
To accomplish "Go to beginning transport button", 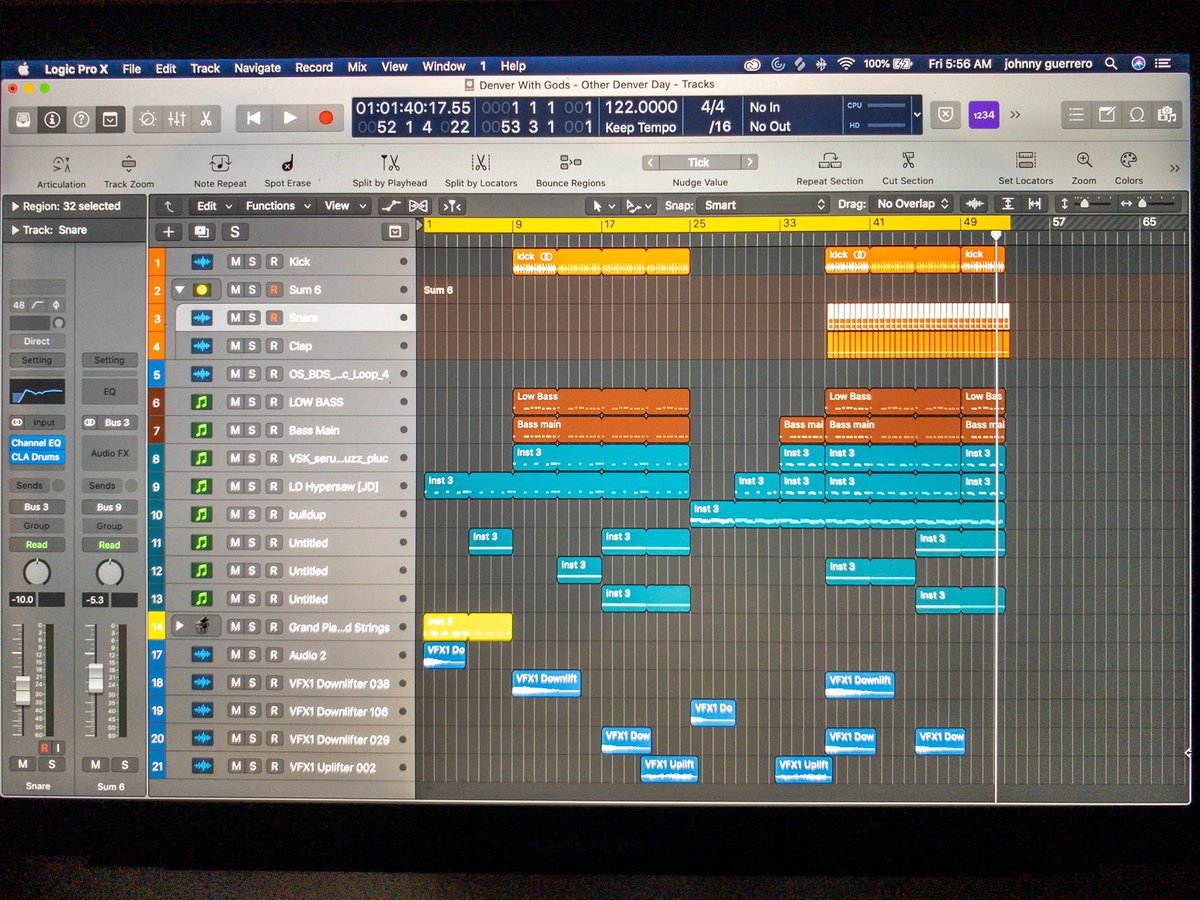I will tap(254, 117).
